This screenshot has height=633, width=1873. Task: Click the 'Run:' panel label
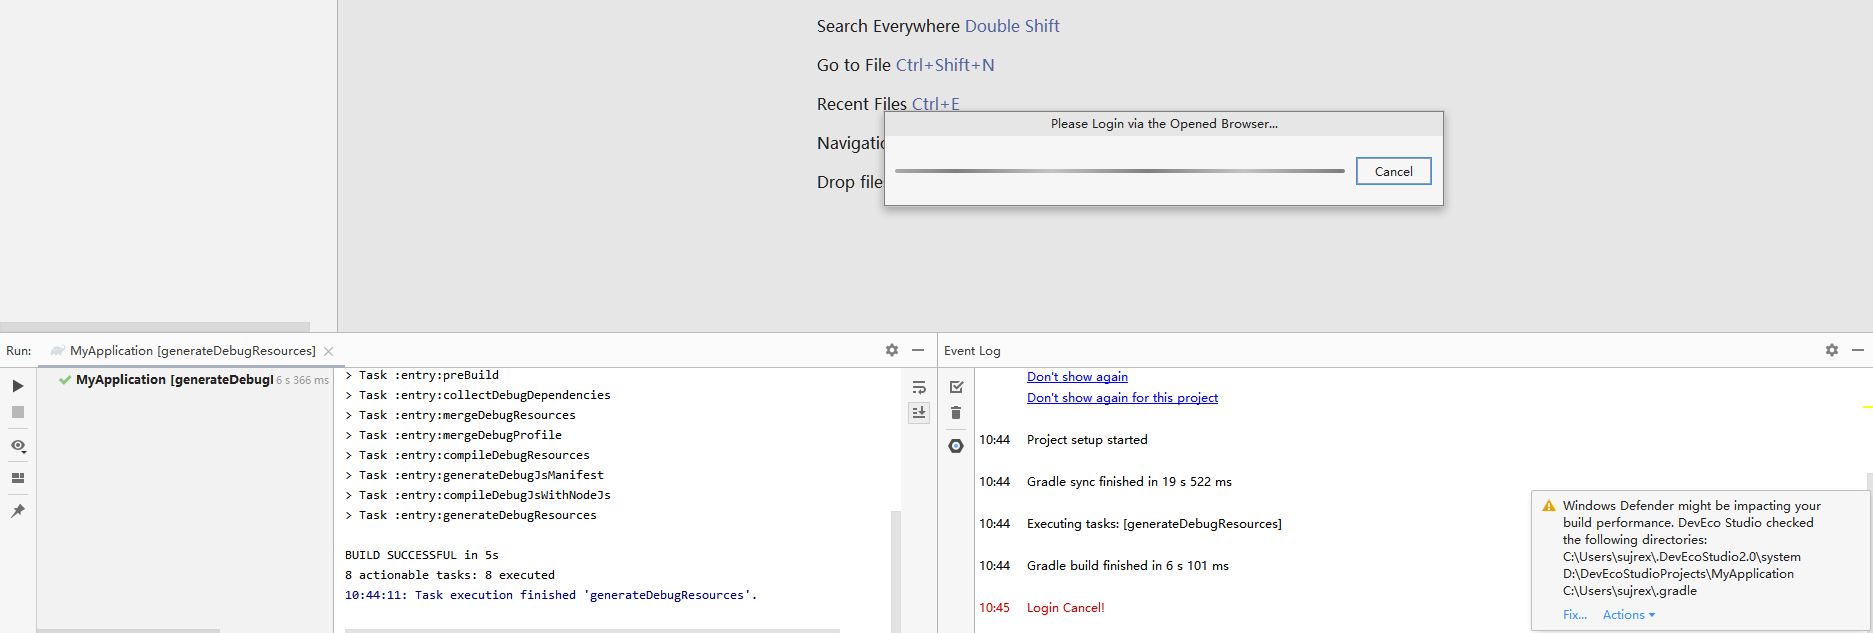[19, 351]
